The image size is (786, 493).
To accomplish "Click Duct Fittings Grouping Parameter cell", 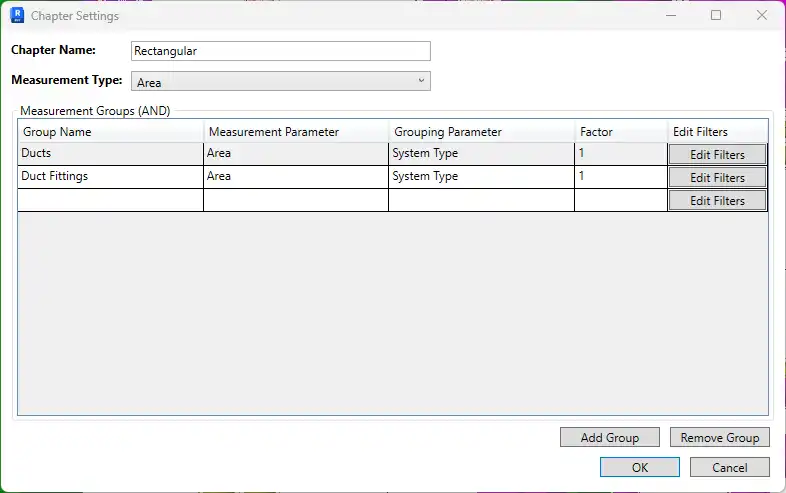I will click(481, 177).
